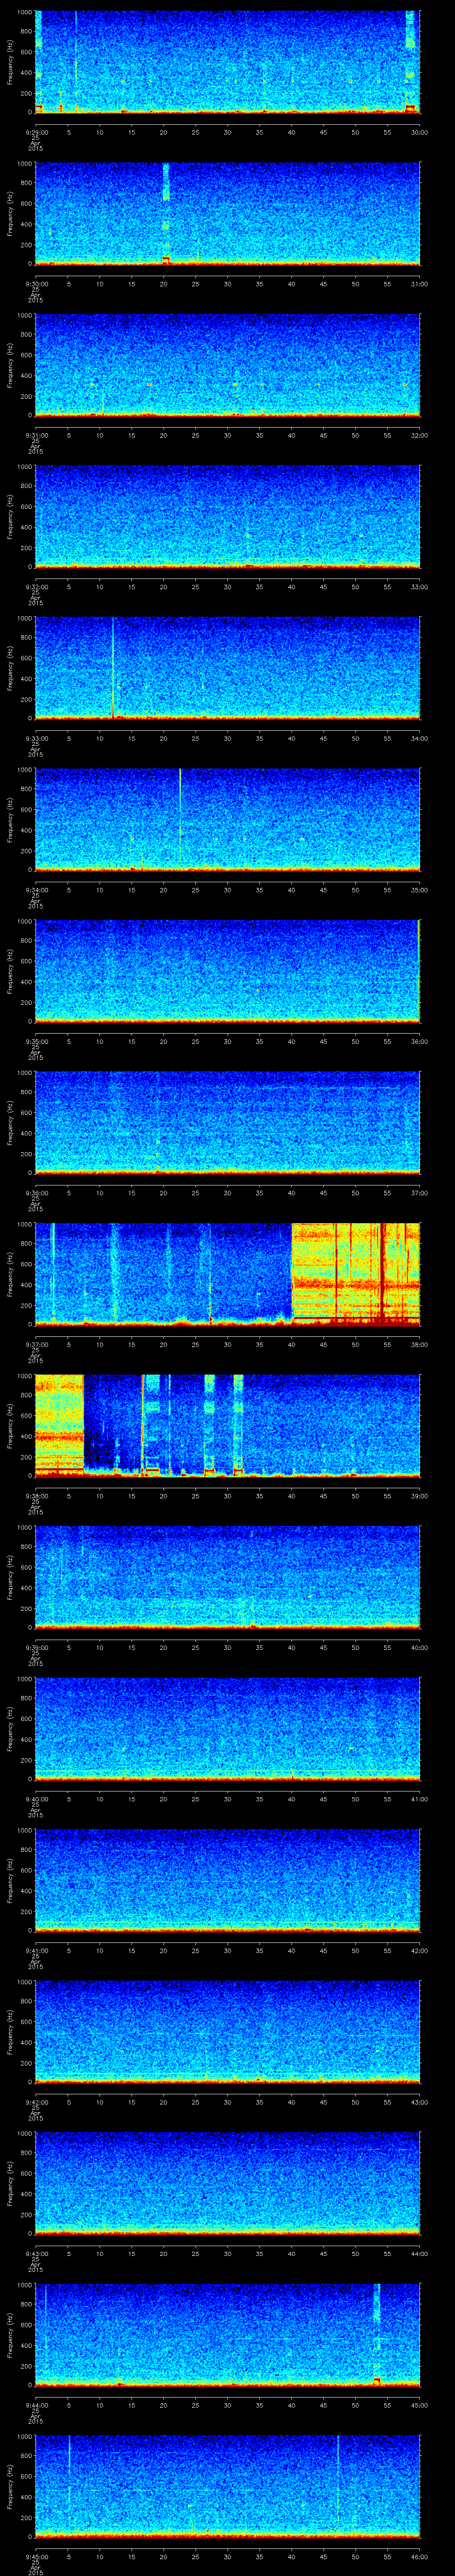Screen dimensions: 455x2576
Task: Click the bright vertical spike in the 9:33:00 panel
Action: pos(113,668)
